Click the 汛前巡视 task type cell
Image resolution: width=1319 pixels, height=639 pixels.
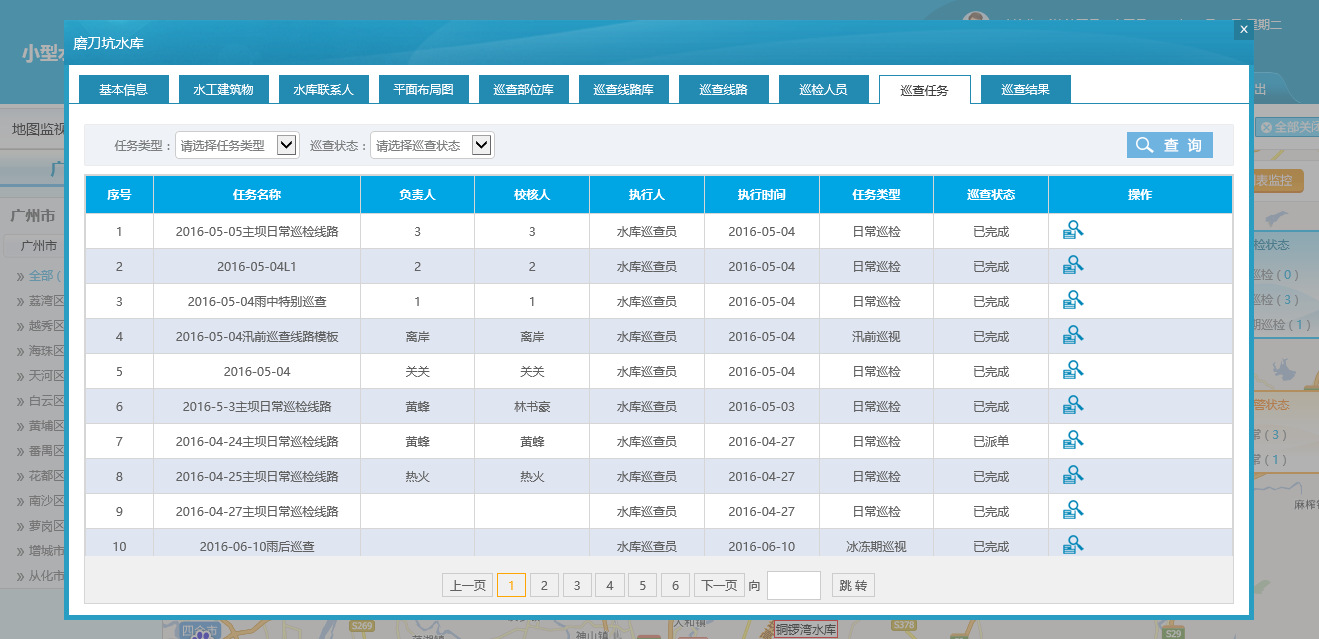point(876,336)
